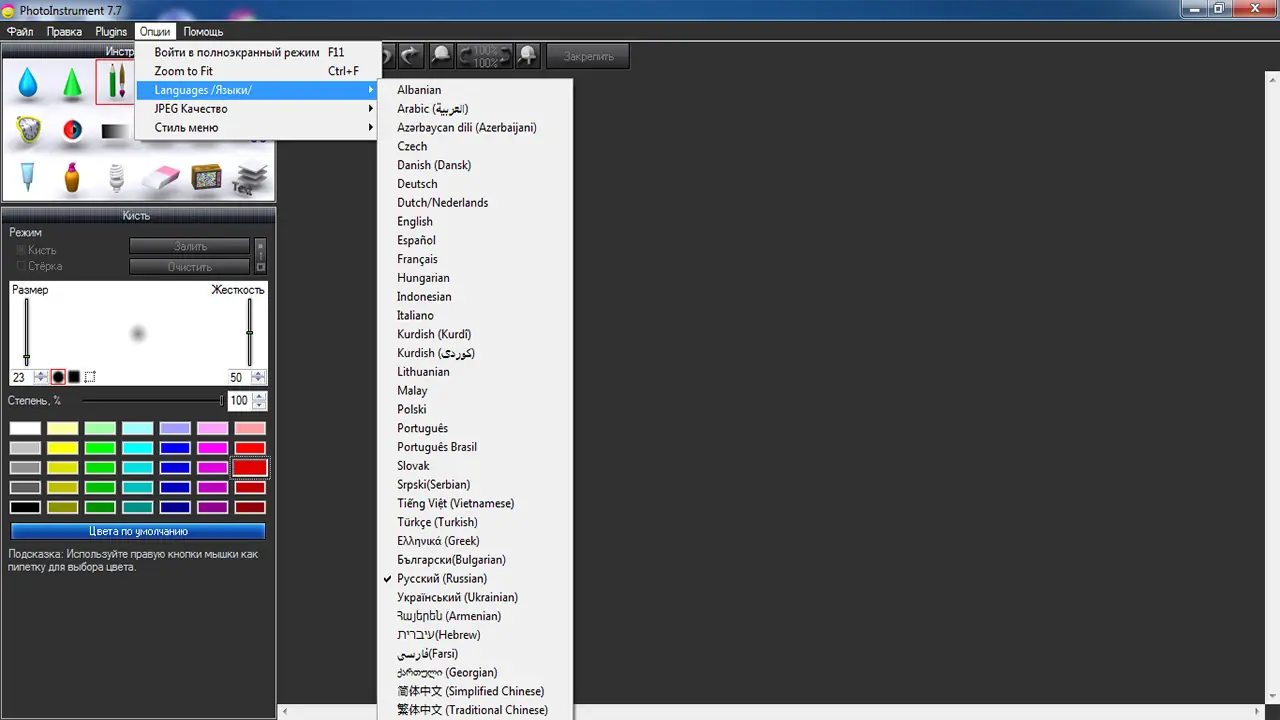Select Español from the language list
Image resolution: width=1280 pixels, height=720 pixels.
pyautogui.click(x=475, y=240)
